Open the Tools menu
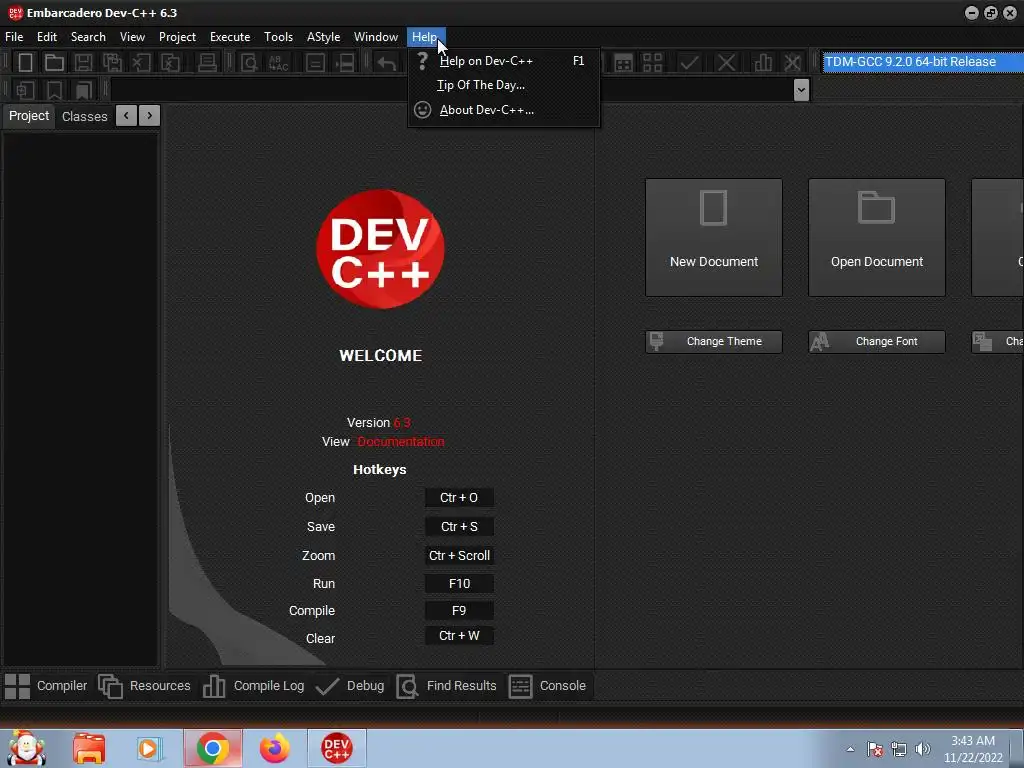The width and height of the screenshot is (1024, 768). click(x=278, y=37)
